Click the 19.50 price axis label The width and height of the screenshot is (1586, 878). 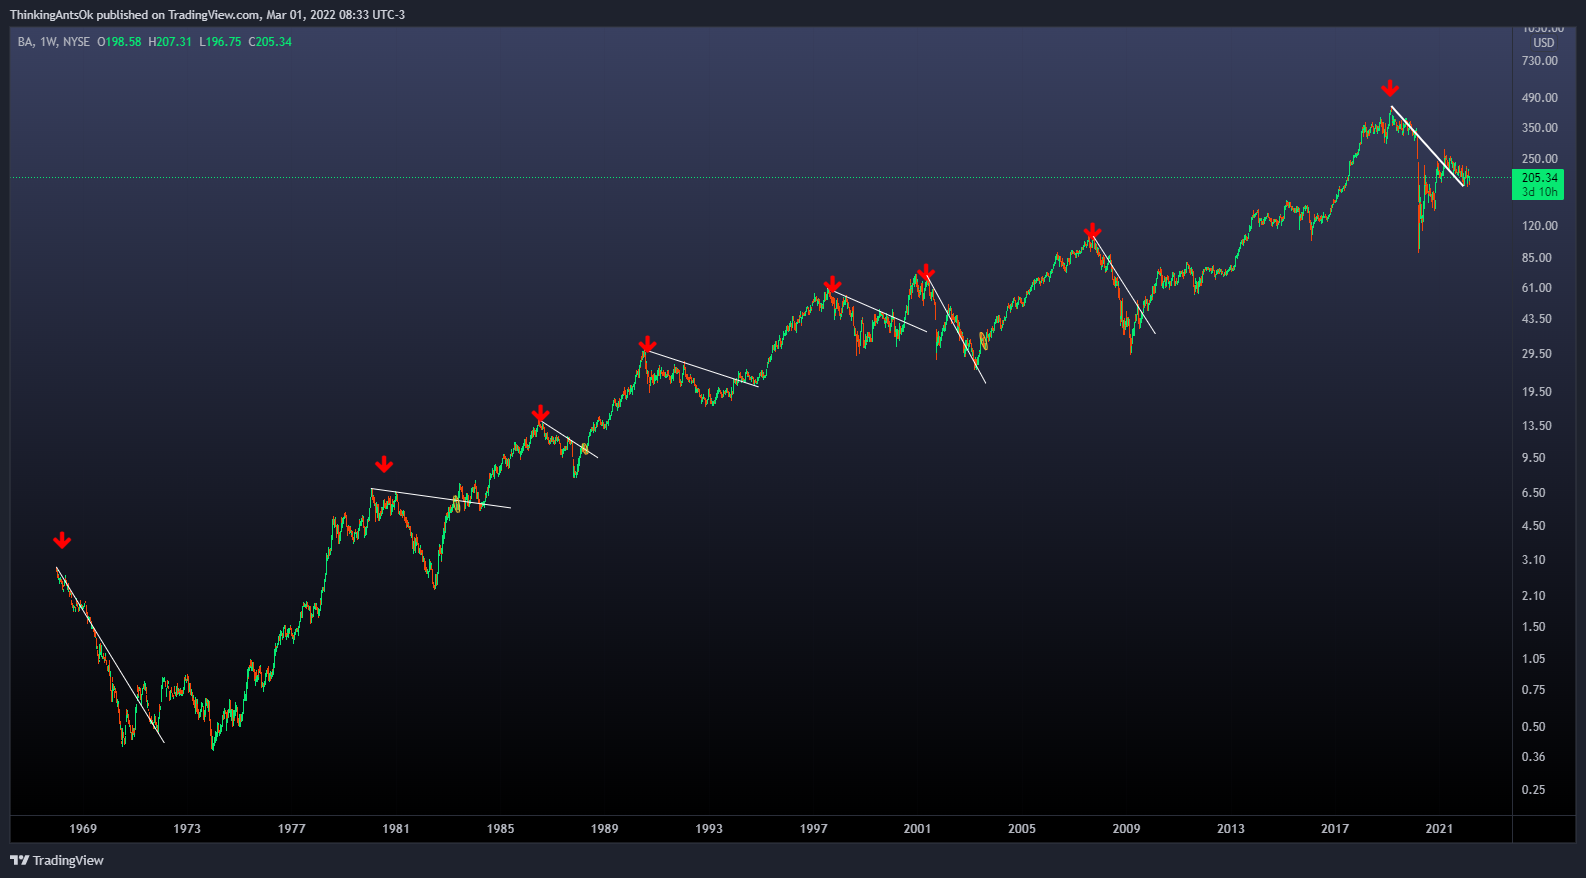point(1537,392)
